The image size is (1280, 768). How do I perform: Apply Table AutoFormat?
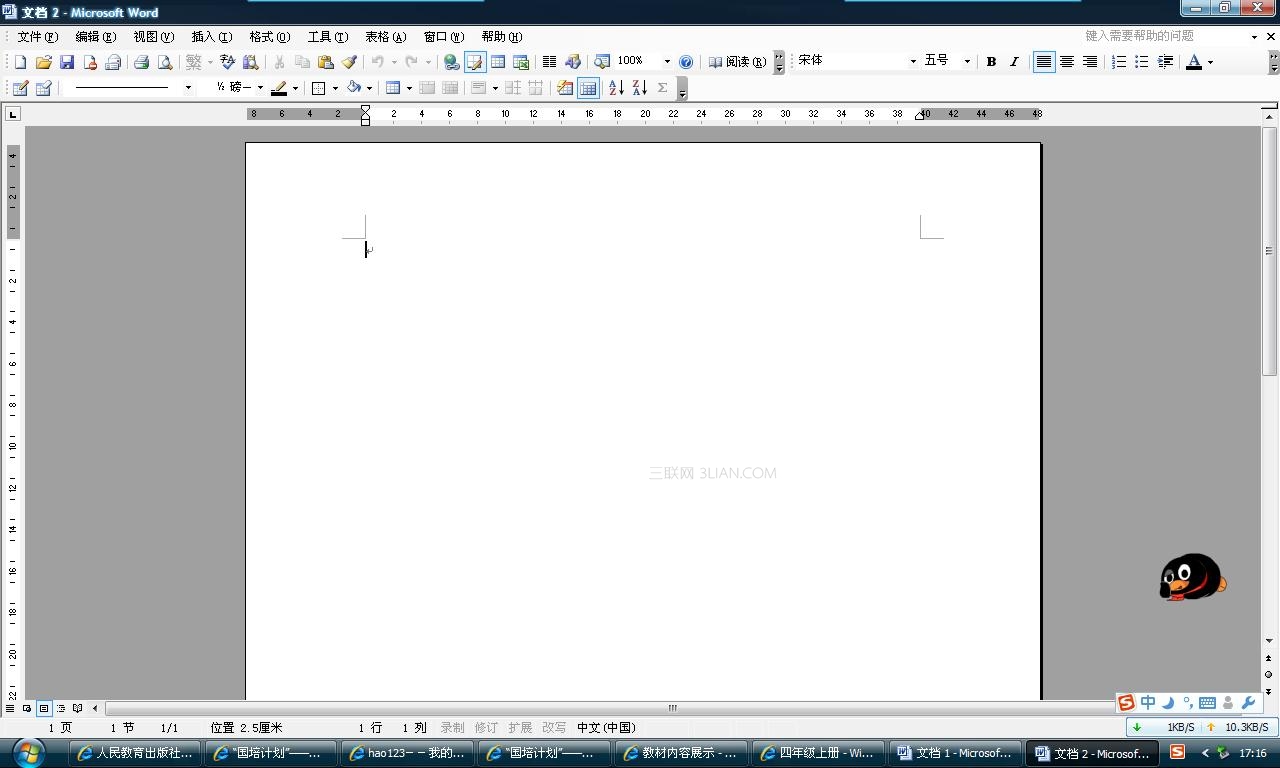pyautogui.click(x=565, y=88)
